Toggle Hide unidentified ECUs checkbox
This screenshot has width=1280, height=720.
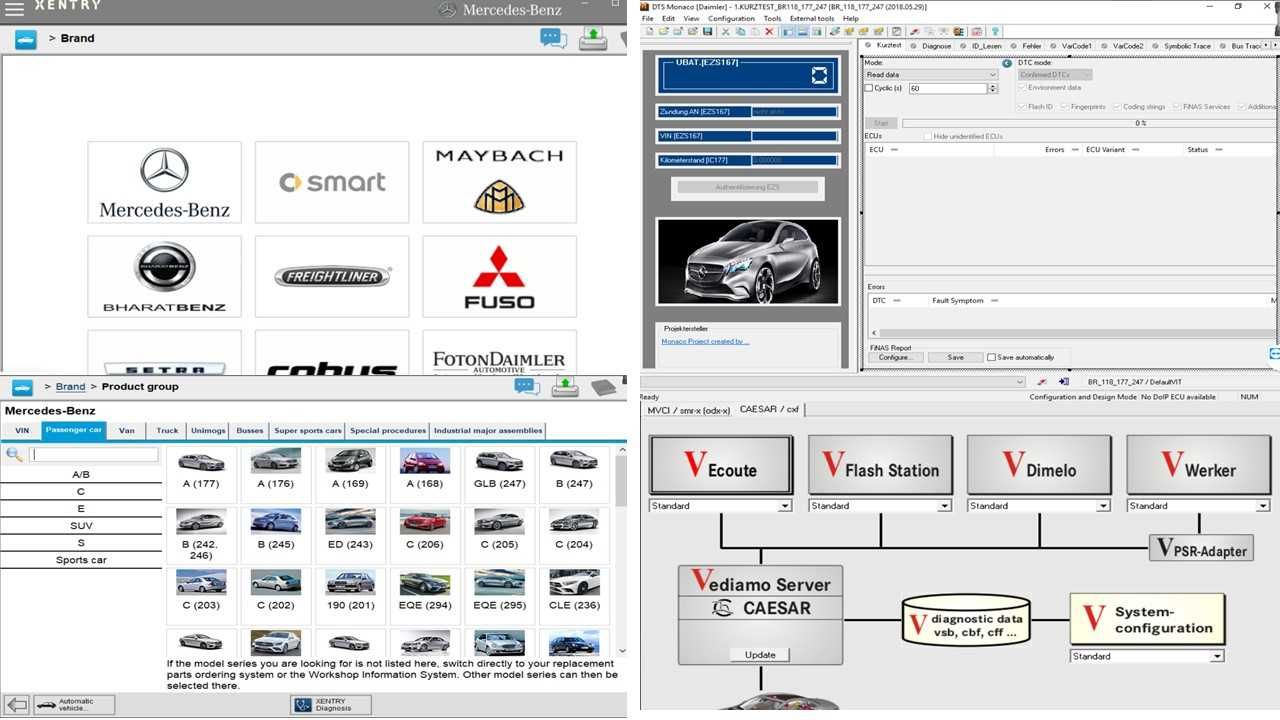927,136
